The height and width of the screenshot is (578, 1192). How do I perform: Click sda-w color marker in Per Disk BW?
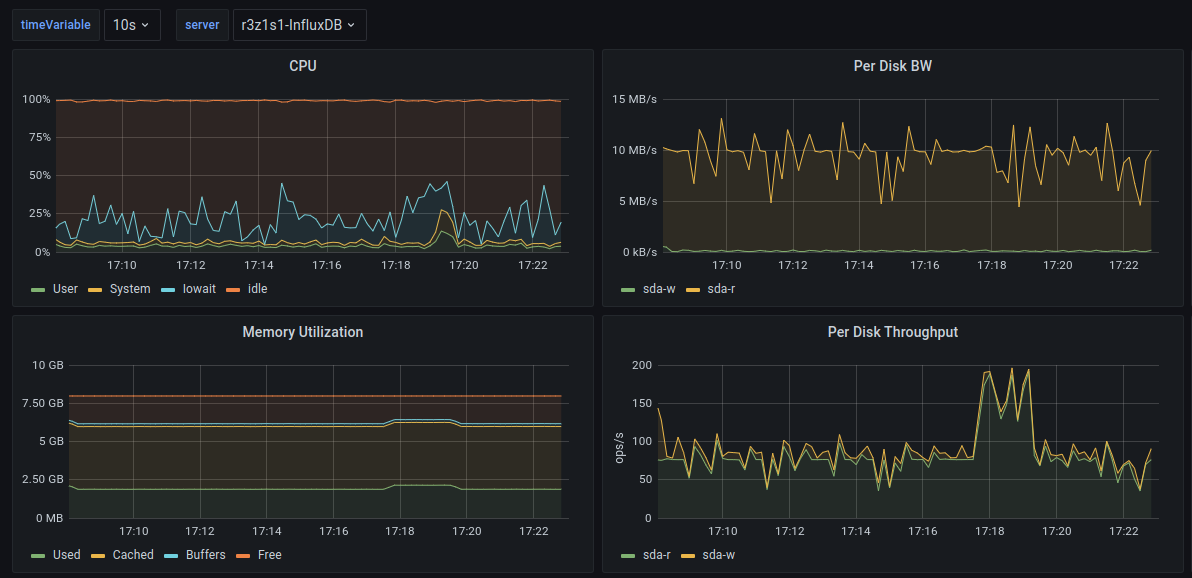point(628,289)
